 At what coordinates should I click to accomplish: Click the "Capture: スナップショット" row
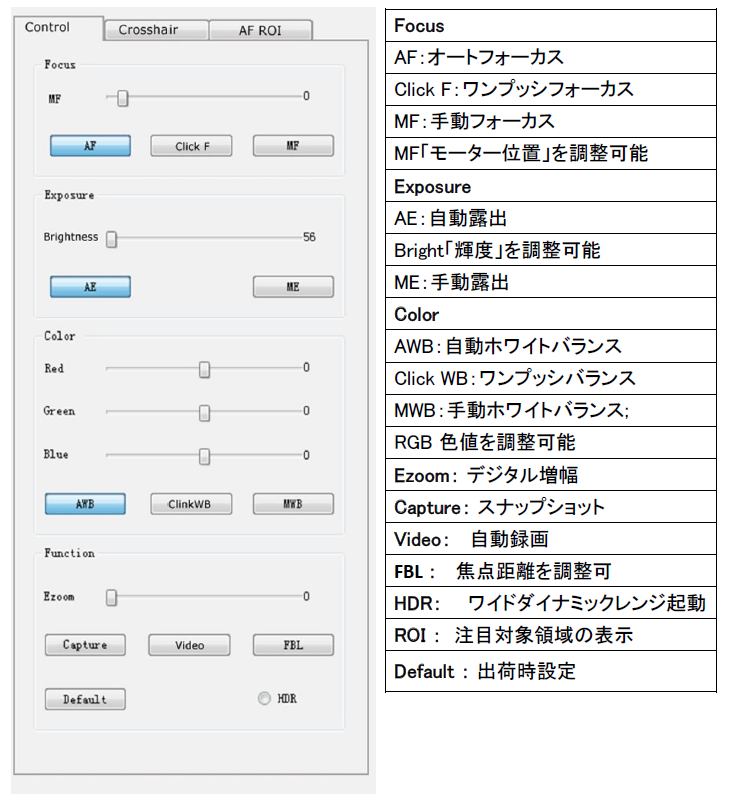[x=551, y=507]
